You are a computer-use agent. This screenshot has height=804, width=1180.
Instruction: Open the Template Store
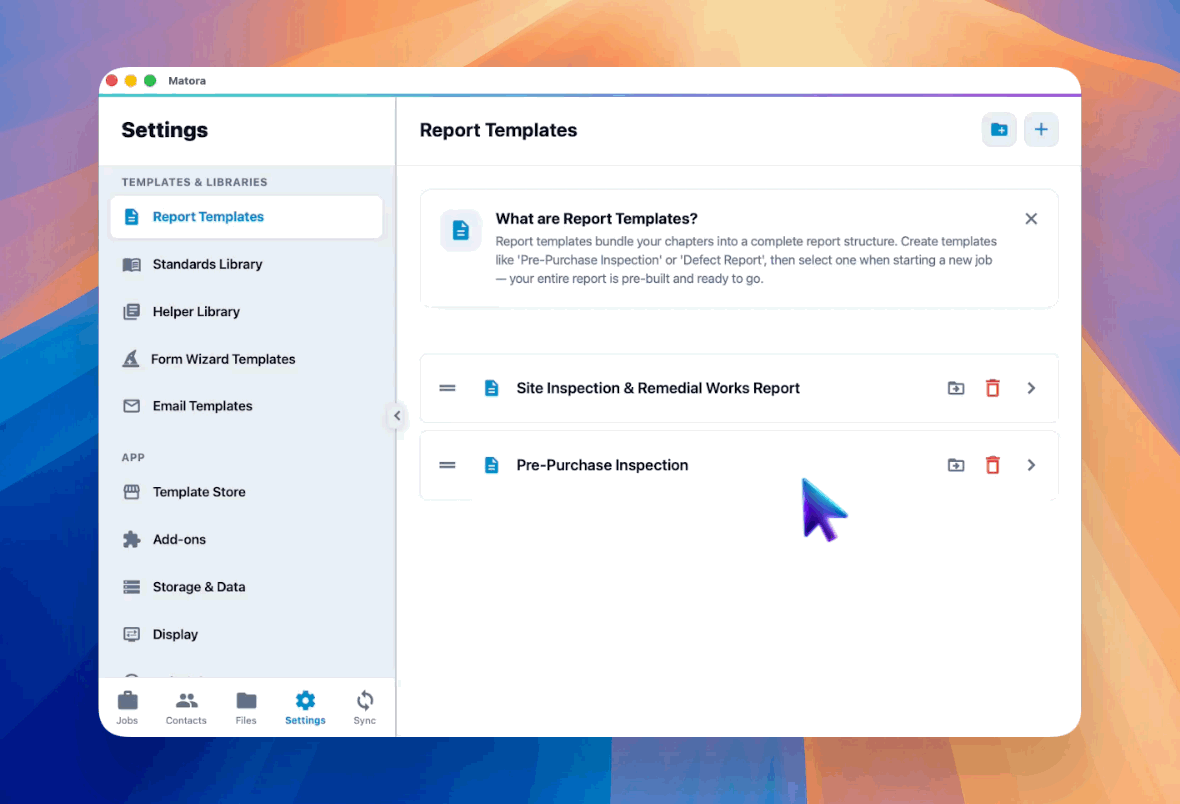point(246,492)
